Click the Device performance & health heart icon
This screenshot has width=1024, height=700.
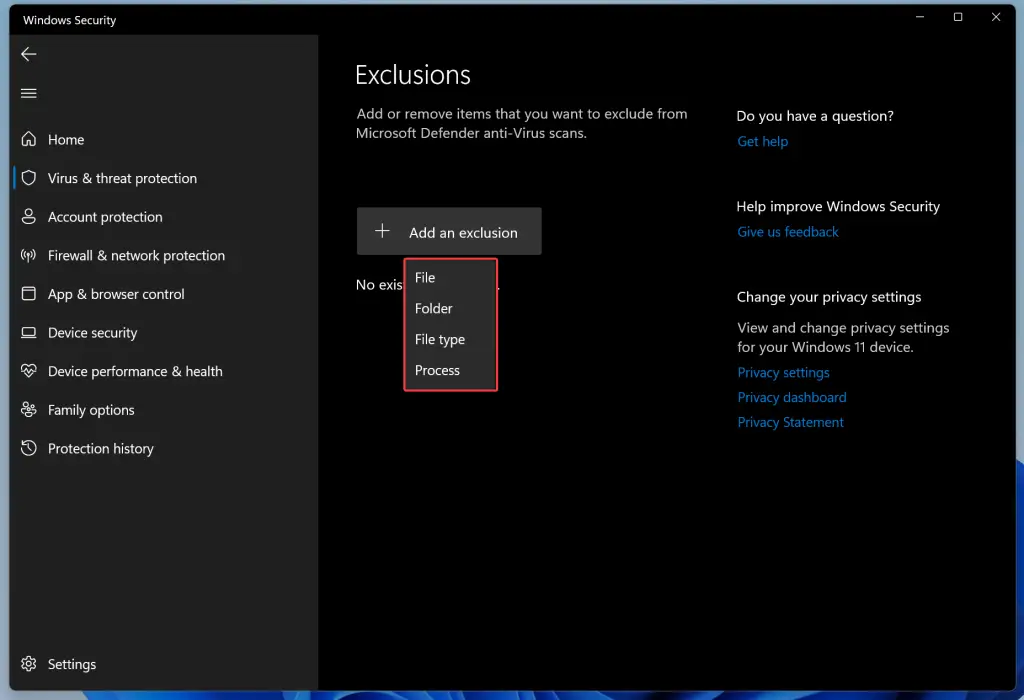[x=28, y=371]
